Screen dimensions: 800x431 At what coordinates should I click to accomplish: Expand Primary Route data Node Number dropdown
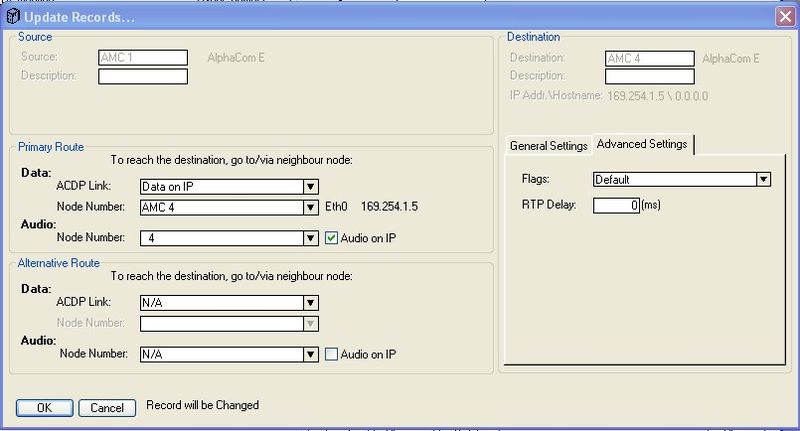coord(311,208)
